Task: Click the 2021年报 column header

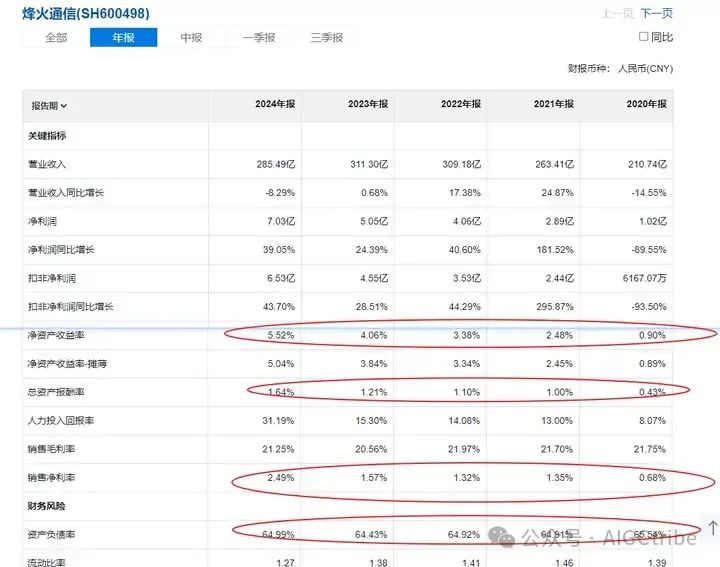Action: [x=554, y=104]
